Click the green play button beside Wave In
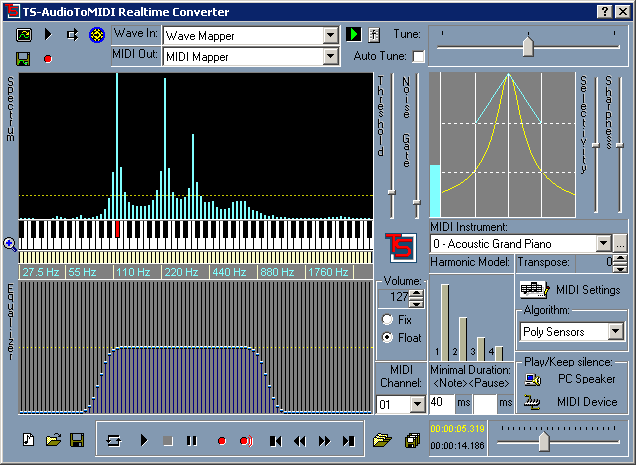The width and height of the screenshot is (636, 465). pos(353,35)
